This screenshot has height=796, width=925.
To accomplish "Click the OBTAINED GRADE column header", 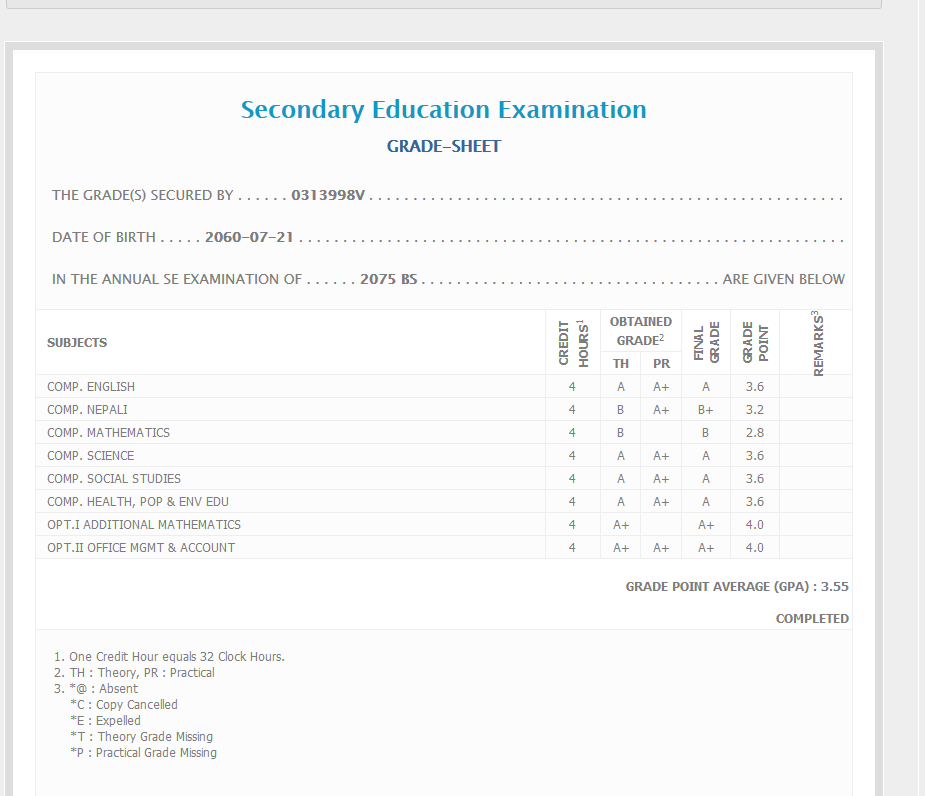I will click(640, 331).
